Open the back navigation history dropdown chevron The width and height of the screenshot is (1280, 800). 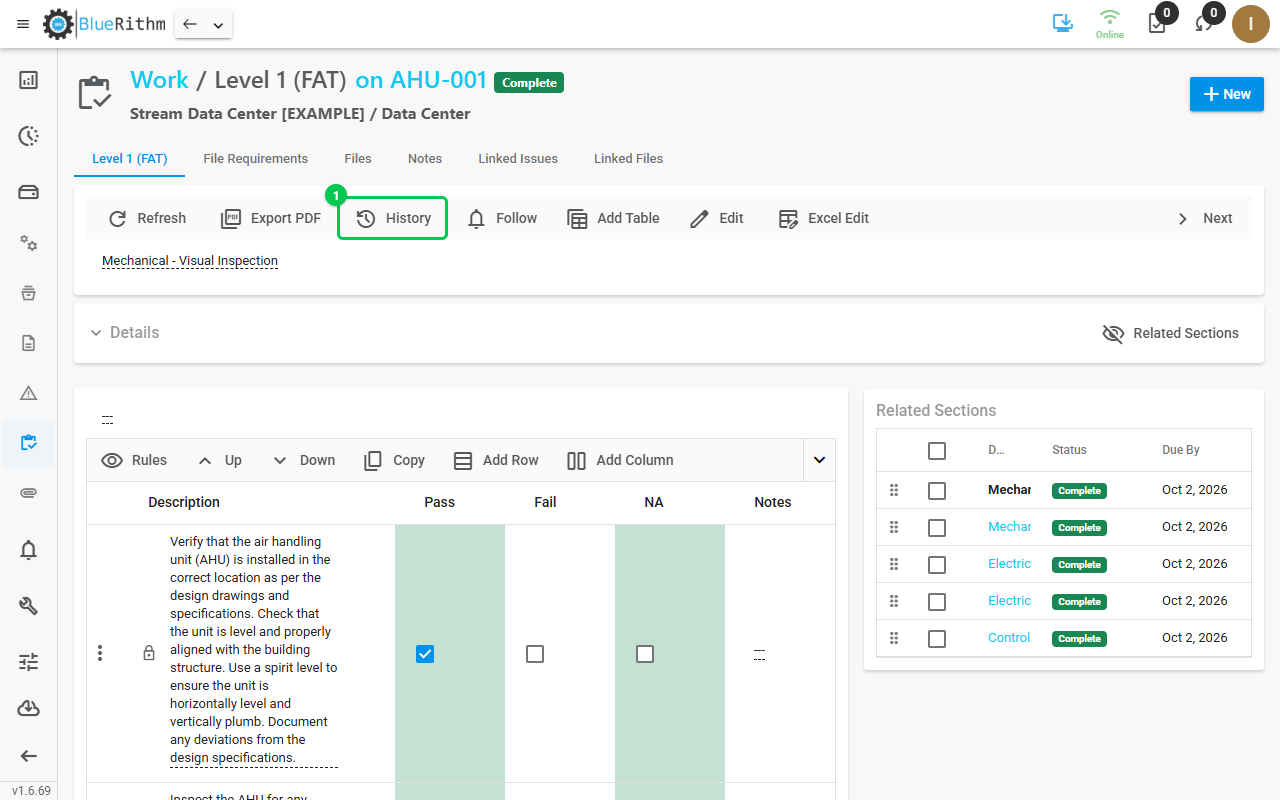[218, 25]
